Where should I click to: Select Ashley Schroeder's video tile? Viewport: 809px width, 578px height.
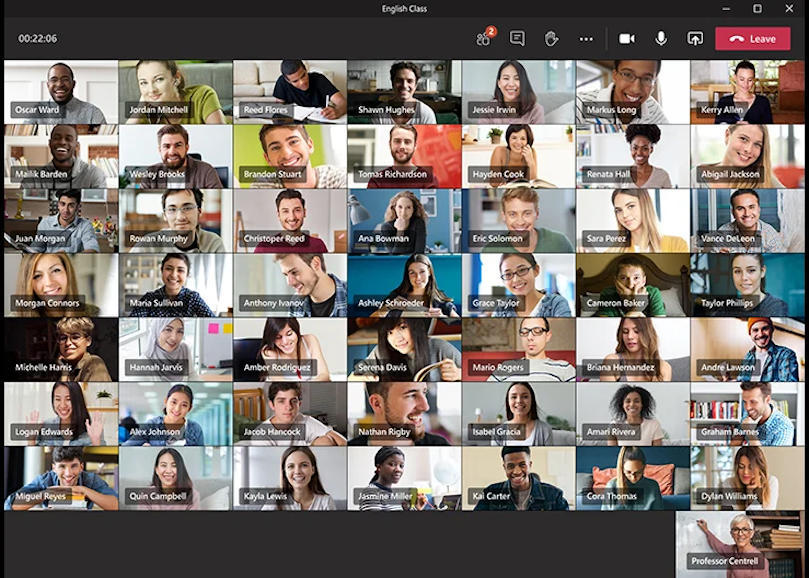(404, 285)
